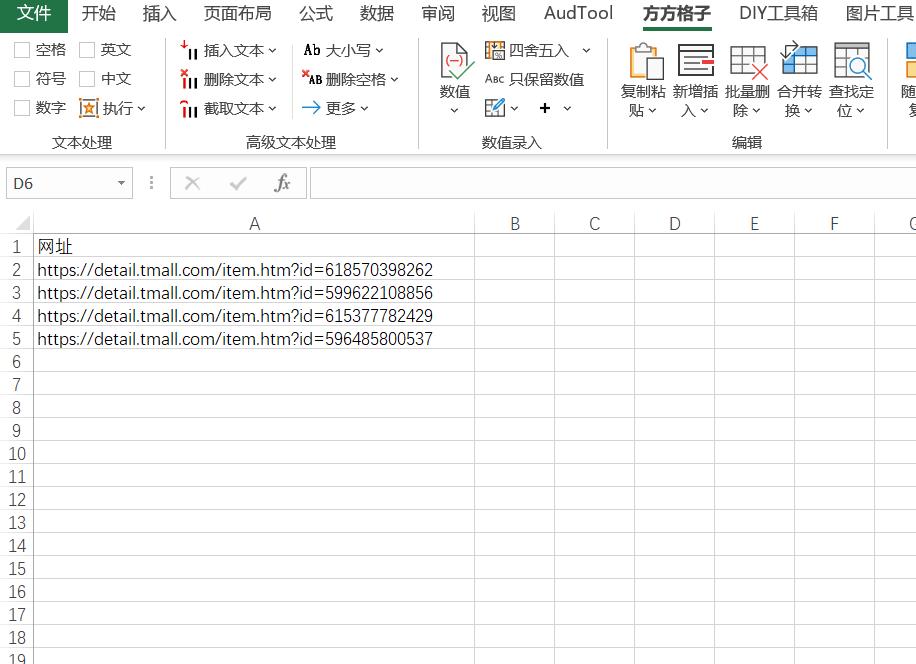
Task: Click the plus sign icon in 数值录入
Action: click(x=544, y=108)
